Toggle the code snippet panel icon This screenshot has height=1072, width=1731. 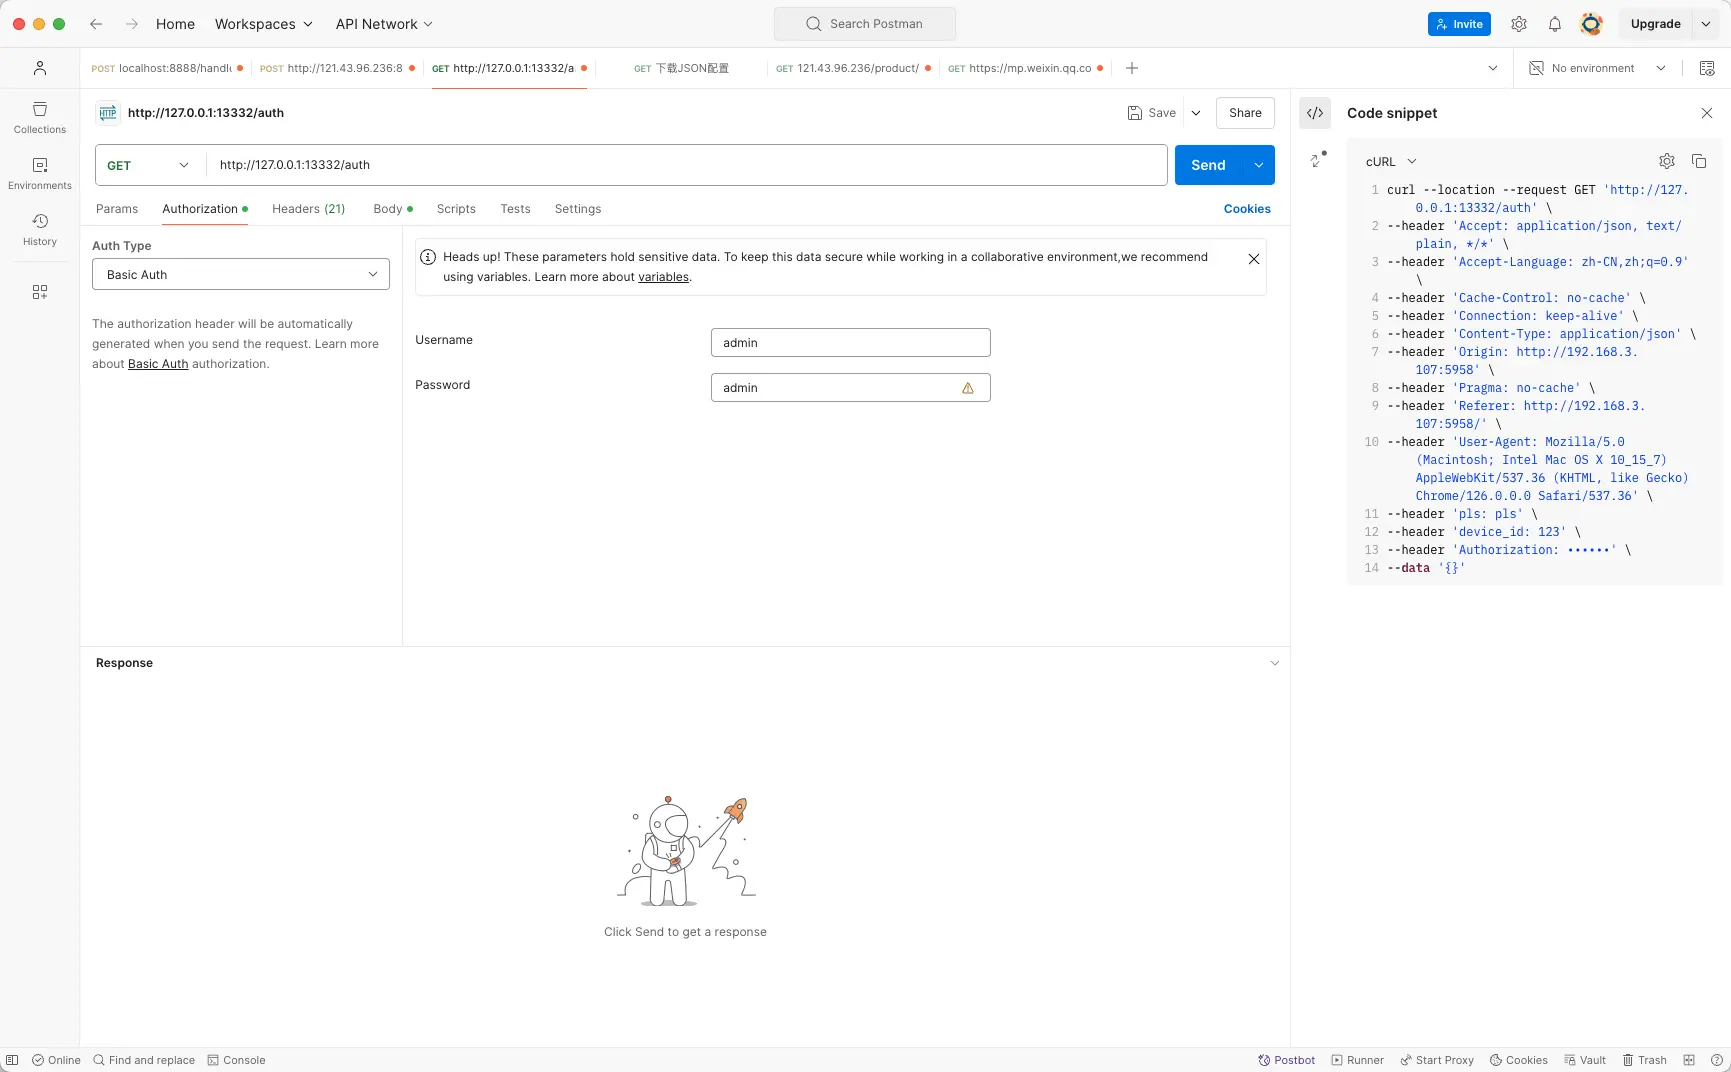(1315, 113)
